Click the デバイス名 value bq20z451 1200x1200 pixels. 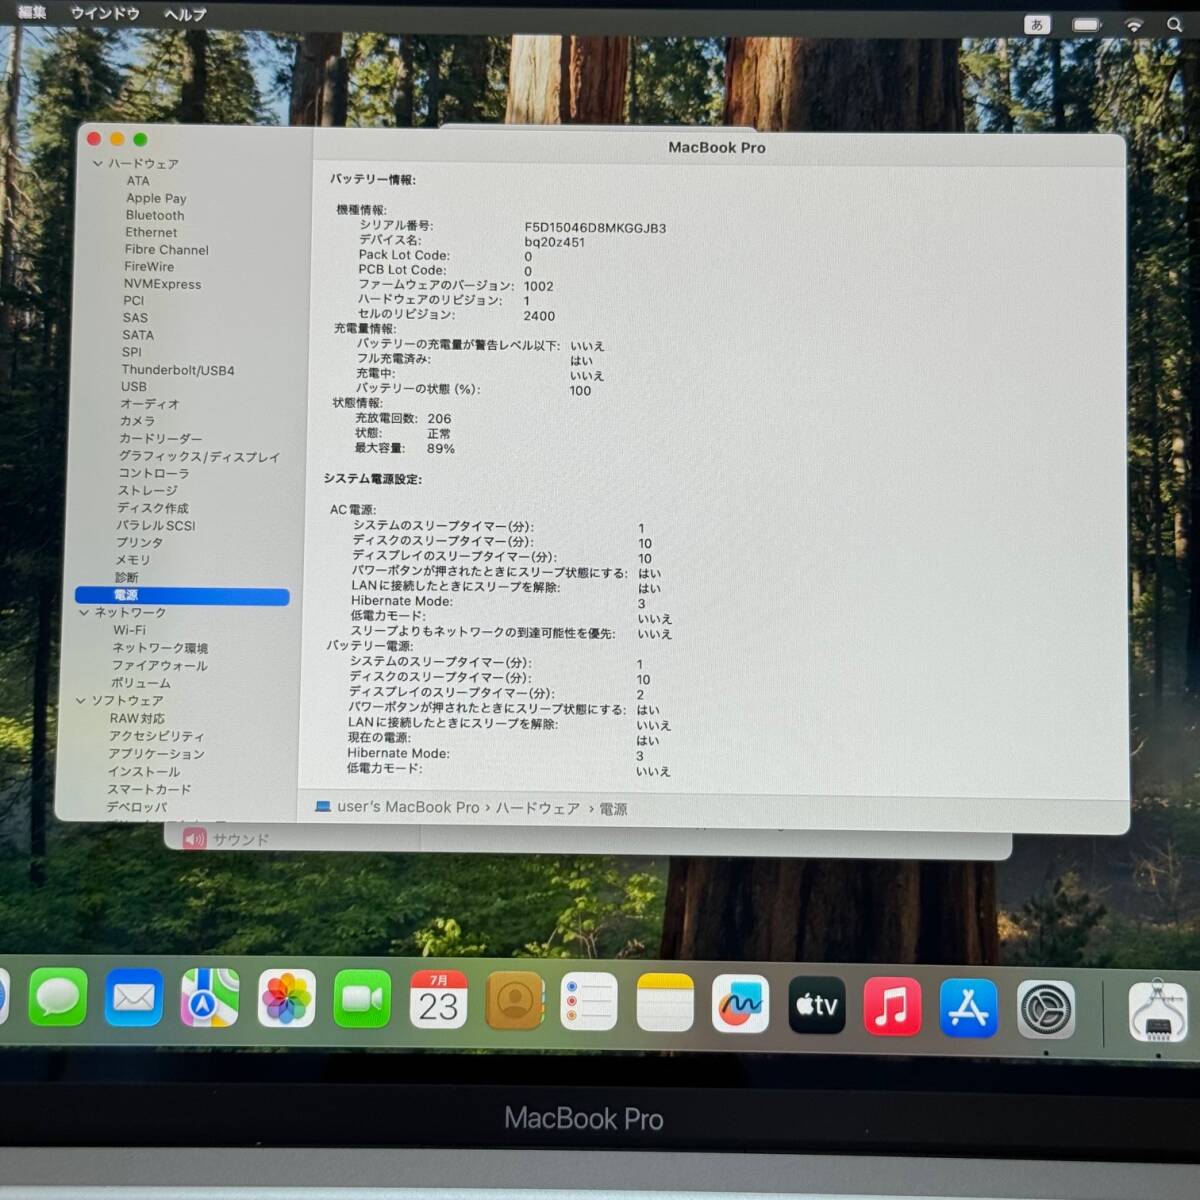[x=555, y=242]
